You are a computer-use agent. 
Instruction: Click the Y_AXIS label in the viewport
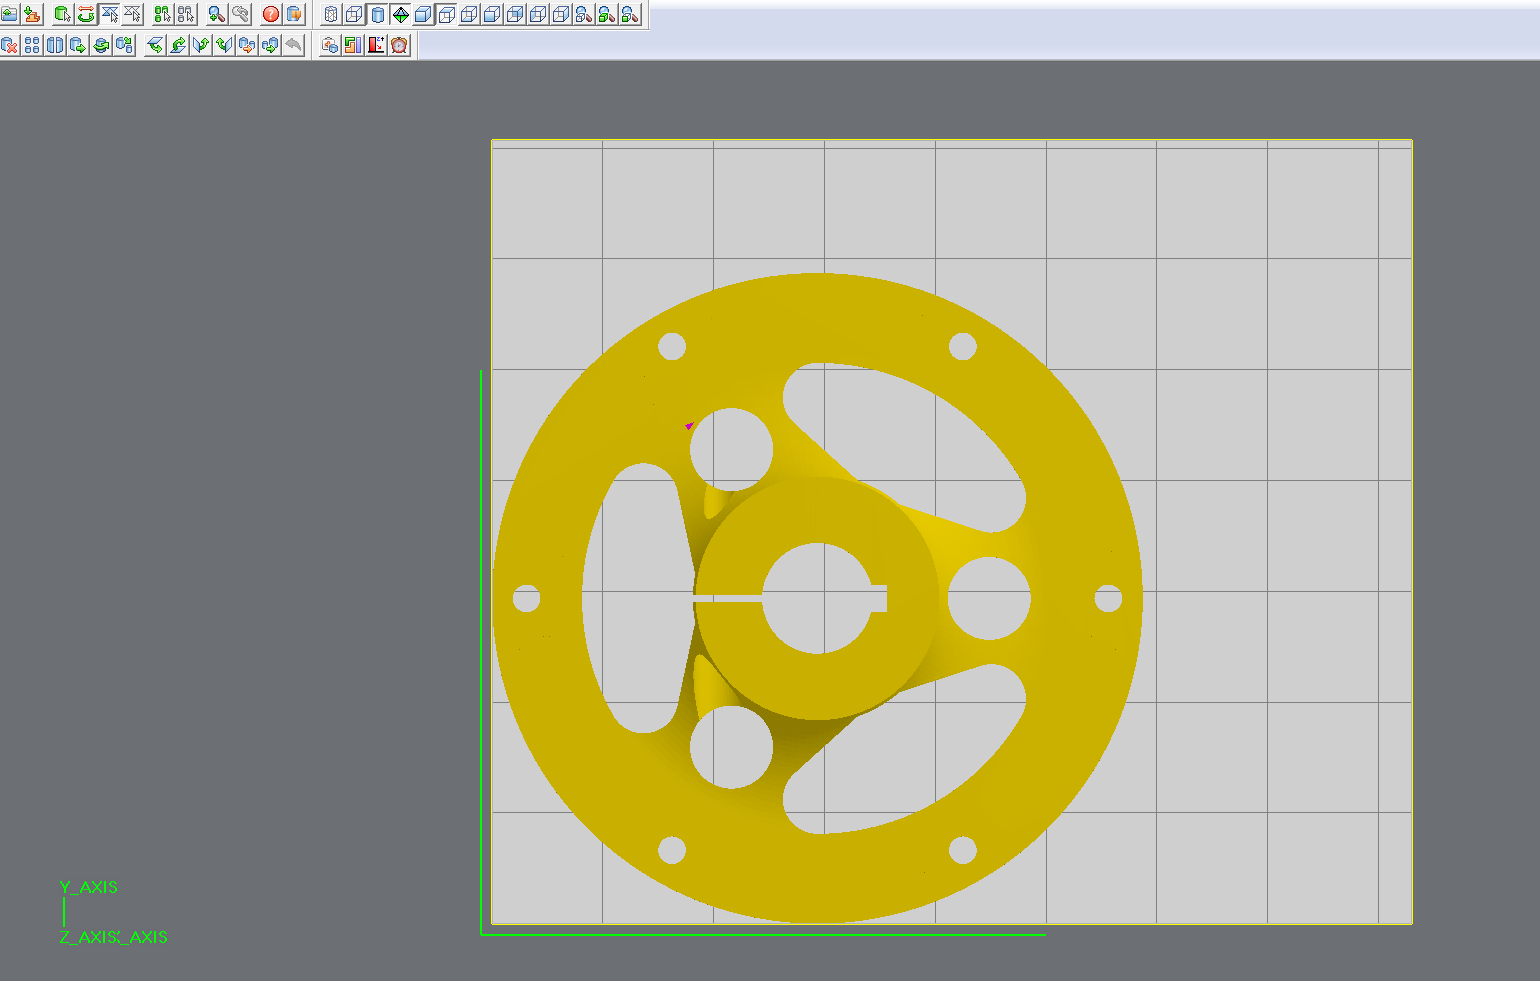pos(89,887)
